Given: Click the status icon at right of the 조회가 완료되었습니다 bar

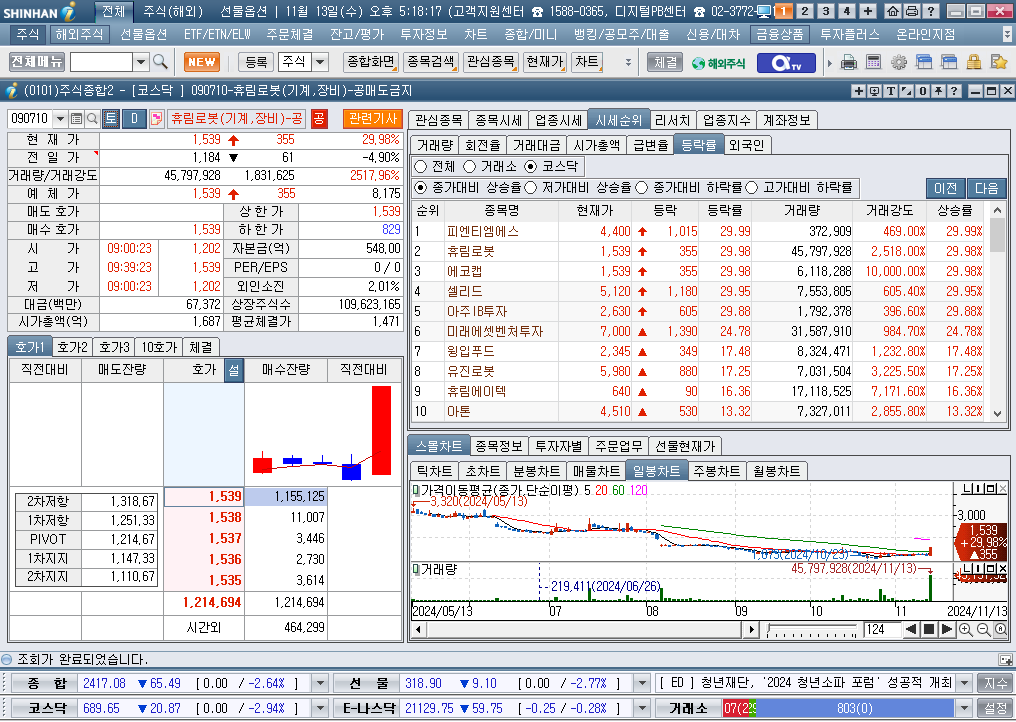Looking at the screenshot, I should point(1006,660).
